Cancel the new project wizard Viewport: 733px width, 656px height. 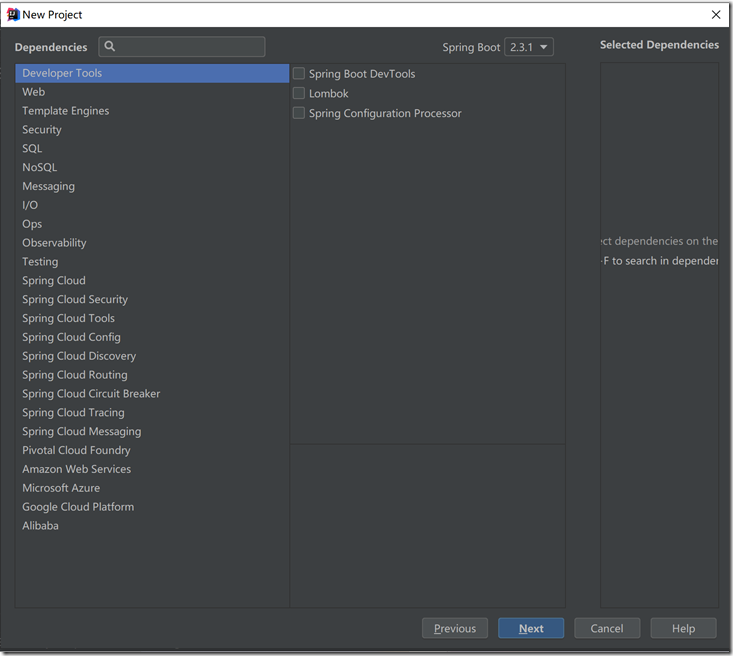coord(607,628)
